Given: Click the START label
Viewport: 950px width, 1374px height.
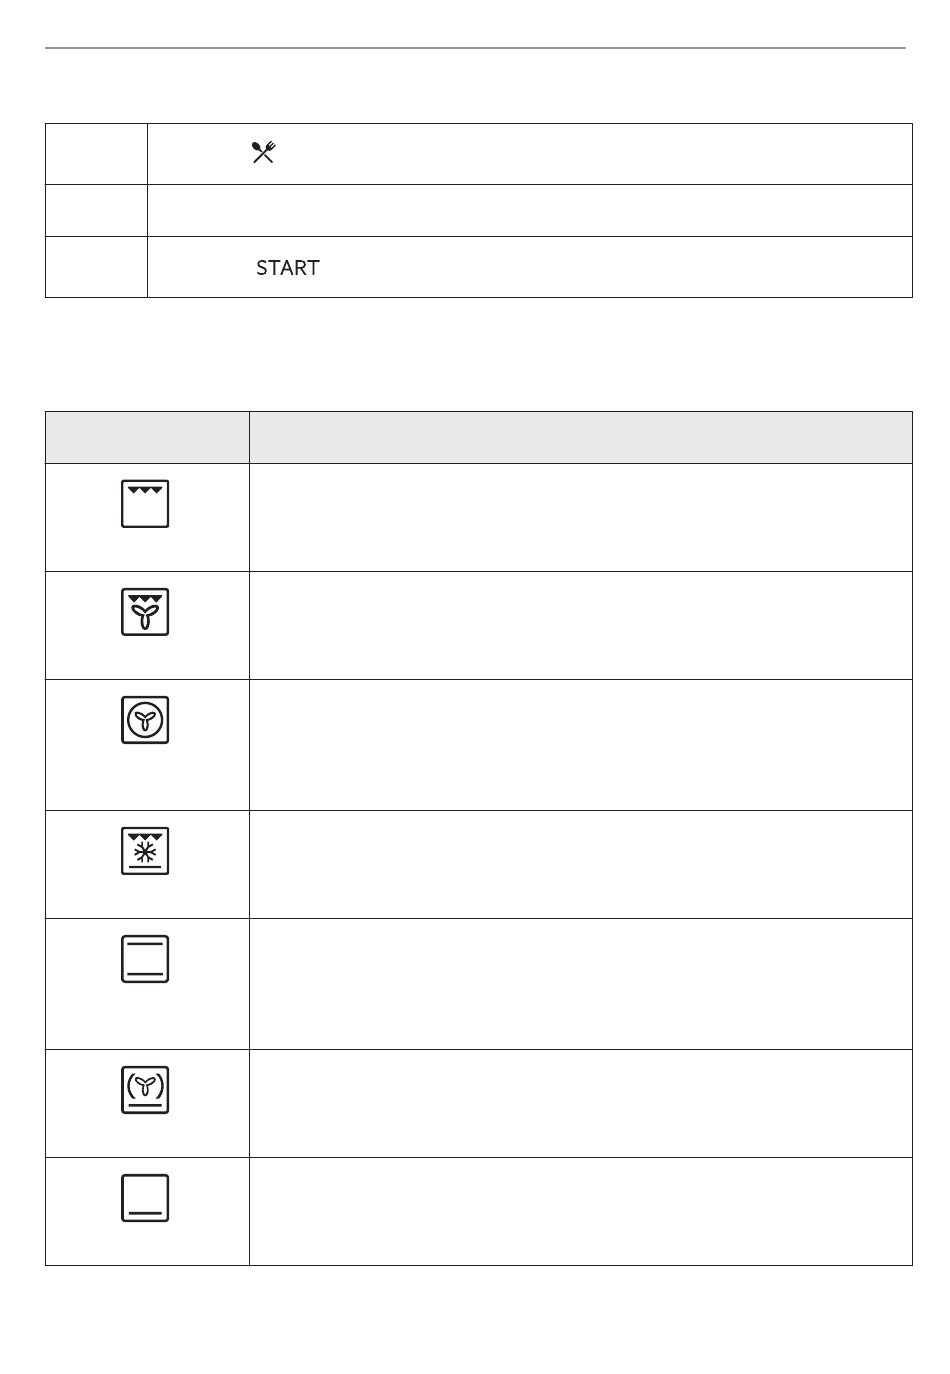Looking at the screenshot, I should click(288, 268).
